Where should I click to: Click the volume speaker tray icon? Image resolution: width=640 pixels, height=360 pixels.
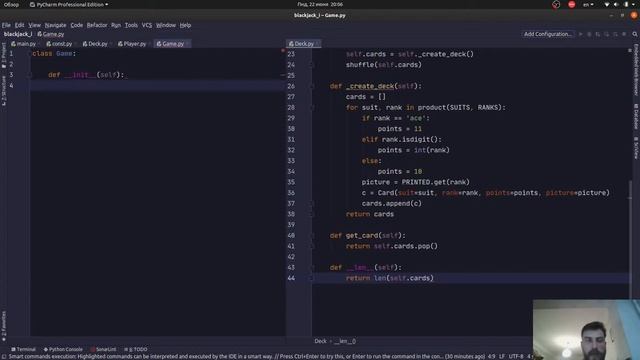coord(616,5)
